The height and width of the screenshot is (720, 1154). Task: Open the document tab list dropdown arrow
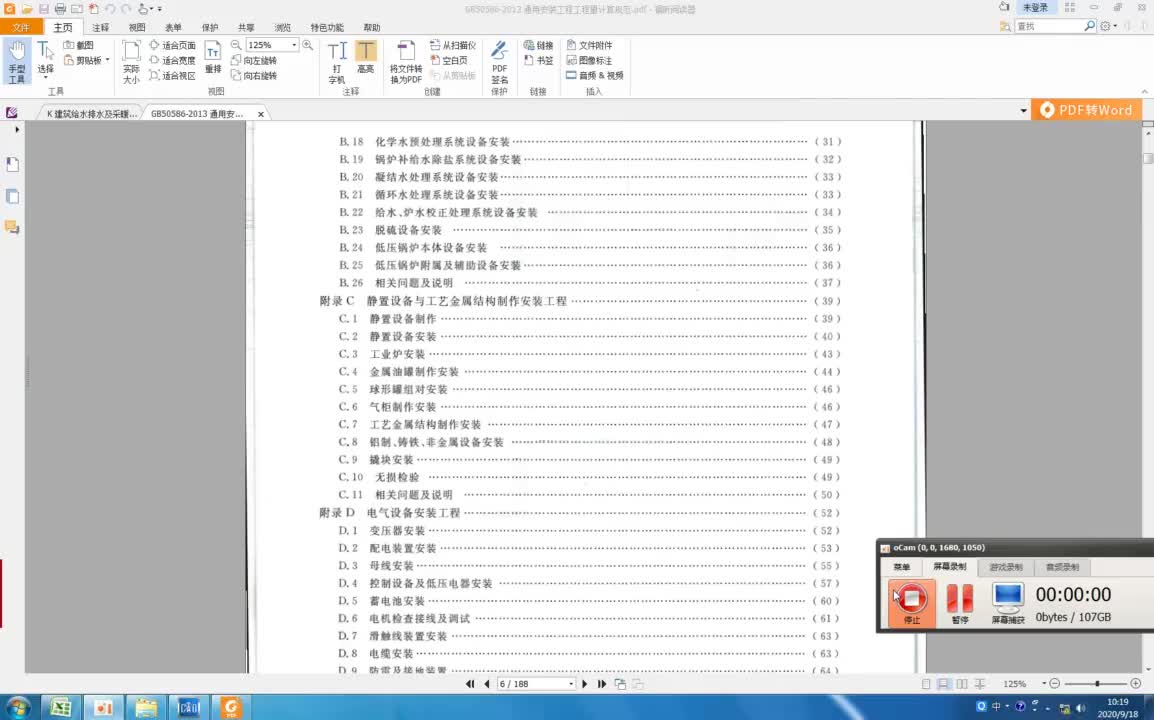(x=1023, y=110)
